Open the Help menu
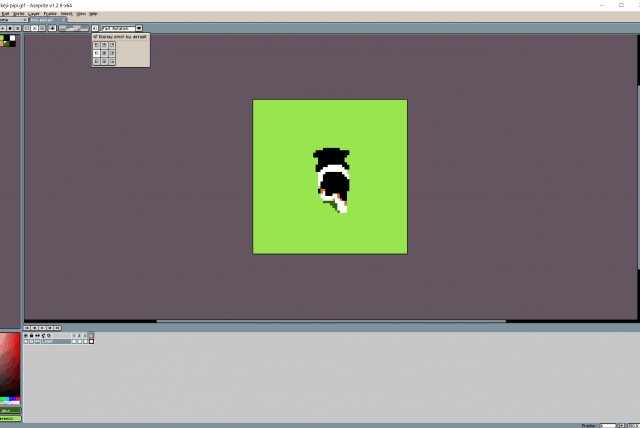The width and height of the screenshot is (640, 428). click(93, 14)
